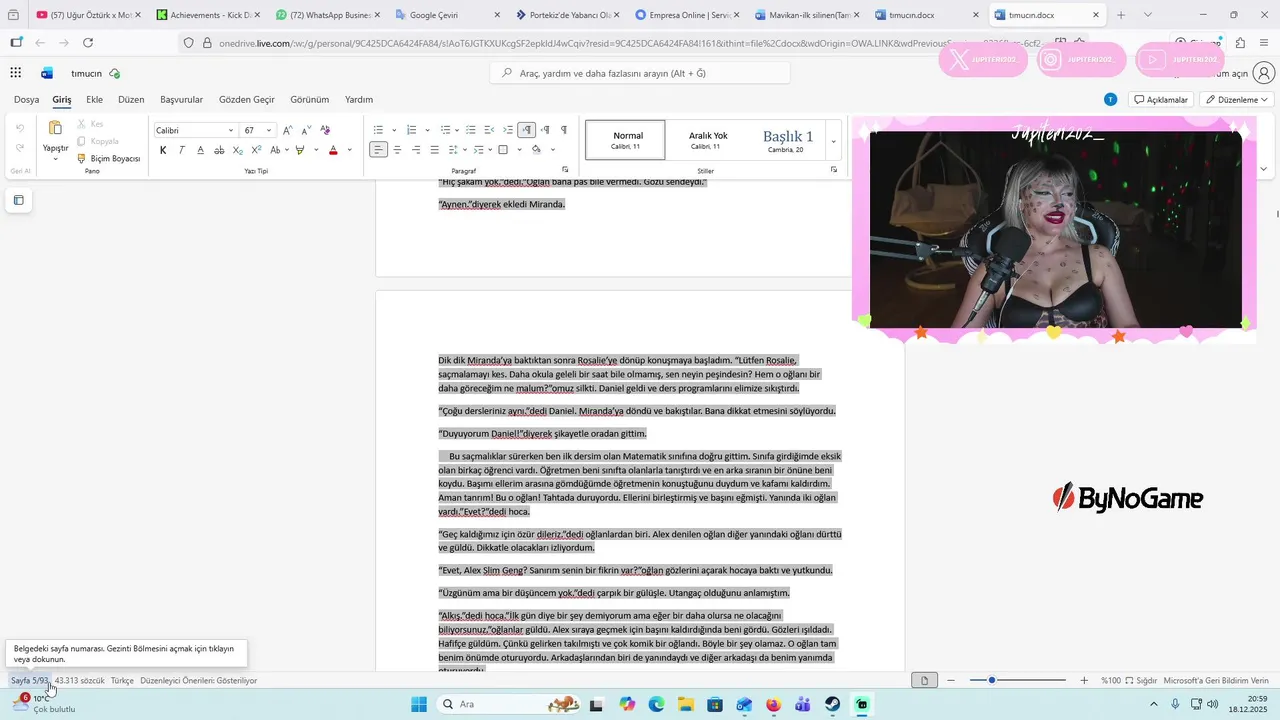Image resolution: width=1280 pixels, height=720 pixels.
Task: Click the Paste (Yapıştır) clipboard icon
Action: (x=56, y=128)
